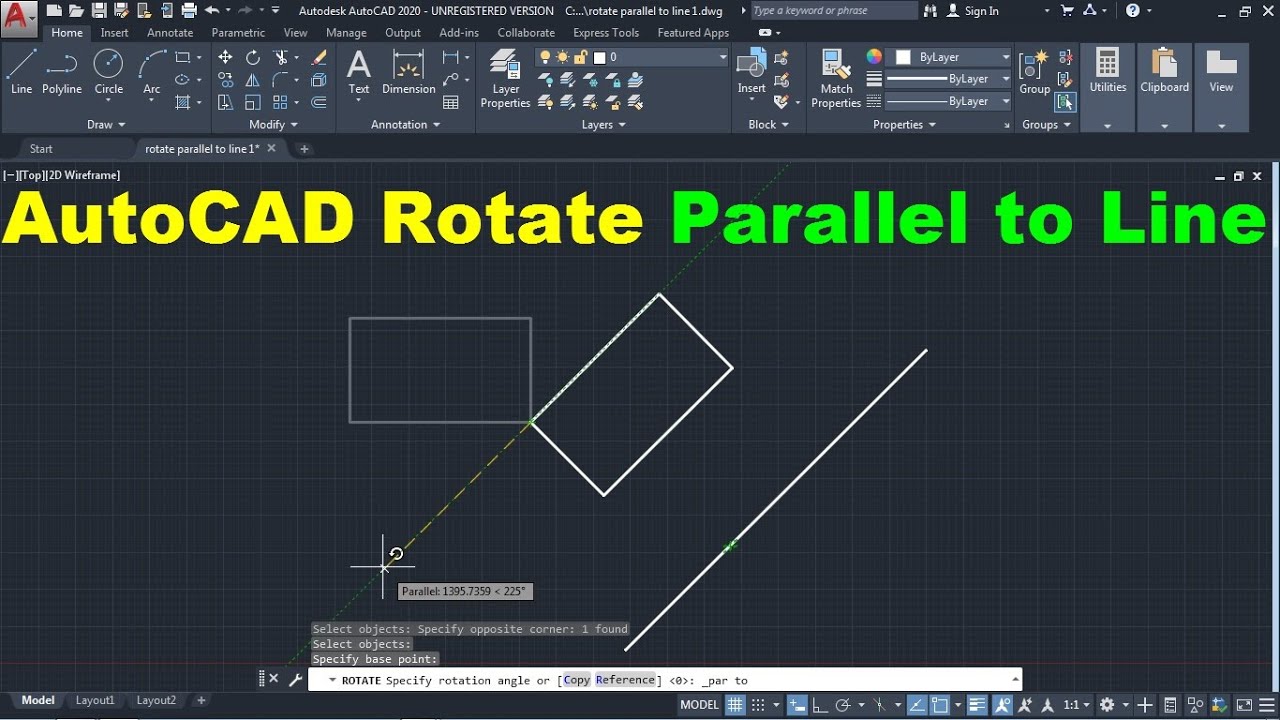Viewport: 1280px width, 720px height.
Task: Click in the command line input
Action: pyautogui.click(x=665, y=680)
